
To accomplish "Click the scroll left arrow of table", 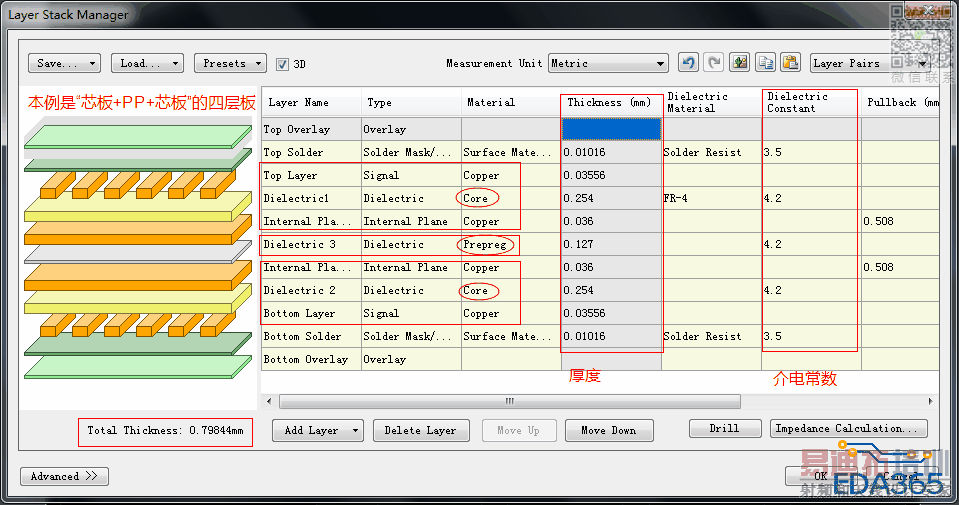I will [269, 402].
